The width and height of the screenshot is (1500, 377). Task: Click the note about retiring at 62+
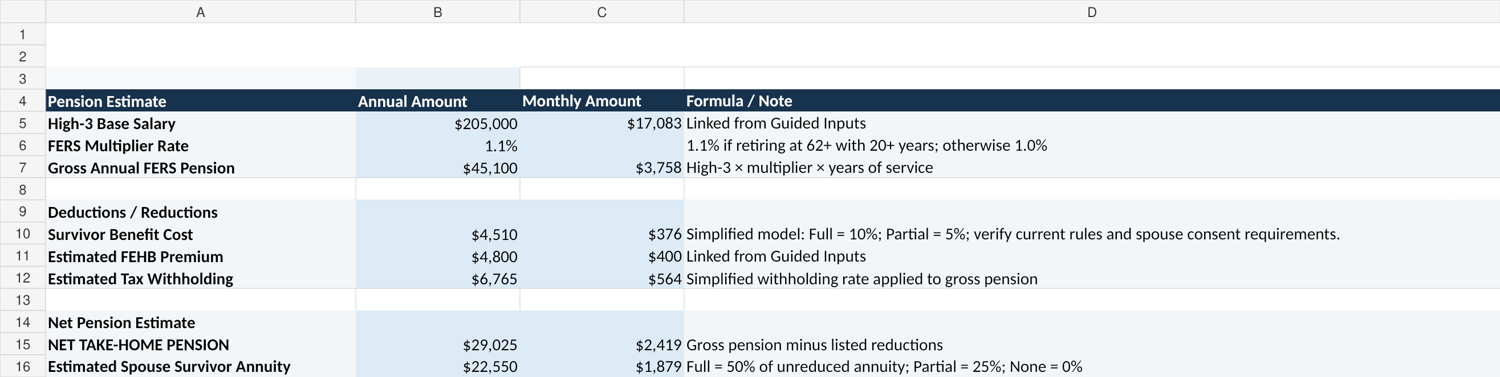pyautogui.click(x=1092, y=145)
